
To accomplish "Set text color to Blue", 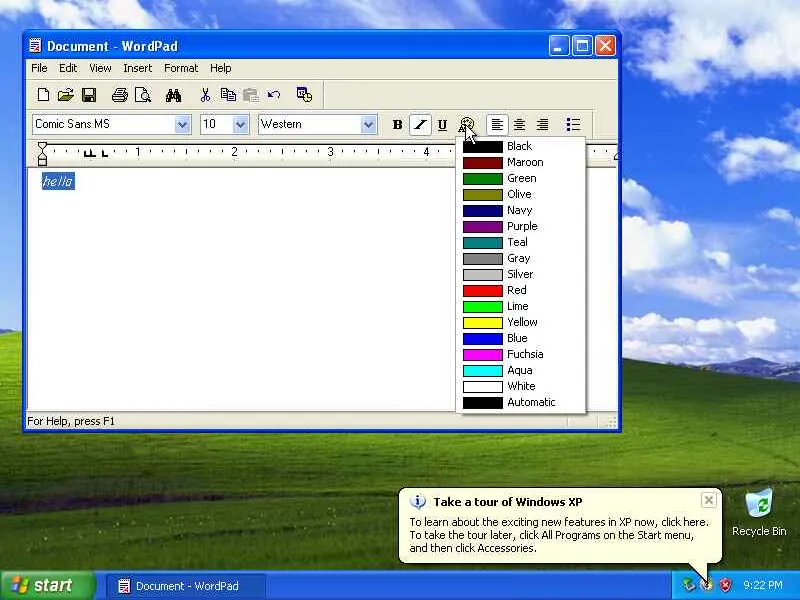I will point(520,338).
